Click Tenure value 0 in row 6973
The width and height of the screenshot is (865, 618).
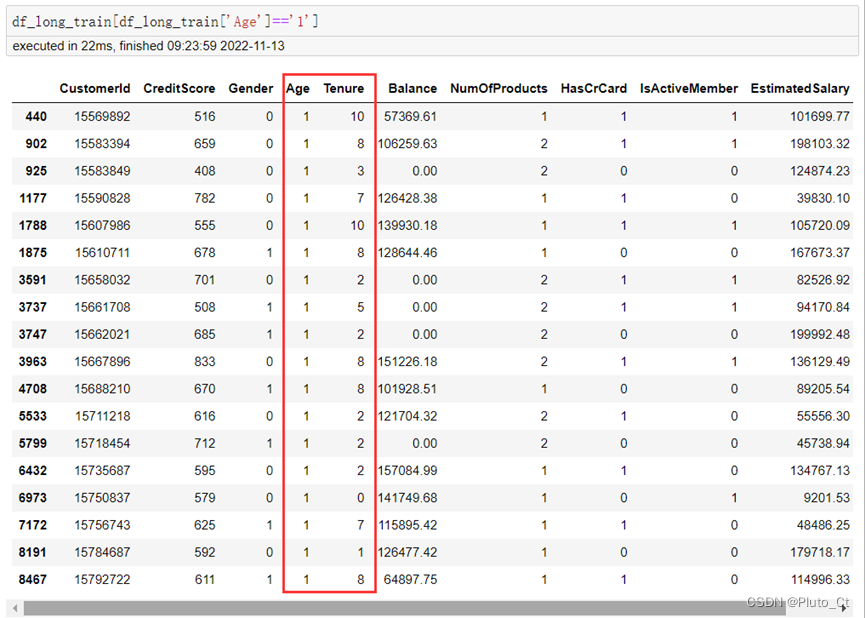(361, 498)
